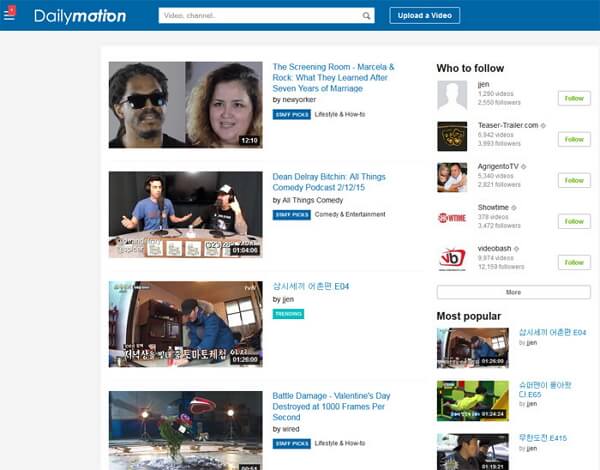Follow AgrigentoTV

point(574,180)
